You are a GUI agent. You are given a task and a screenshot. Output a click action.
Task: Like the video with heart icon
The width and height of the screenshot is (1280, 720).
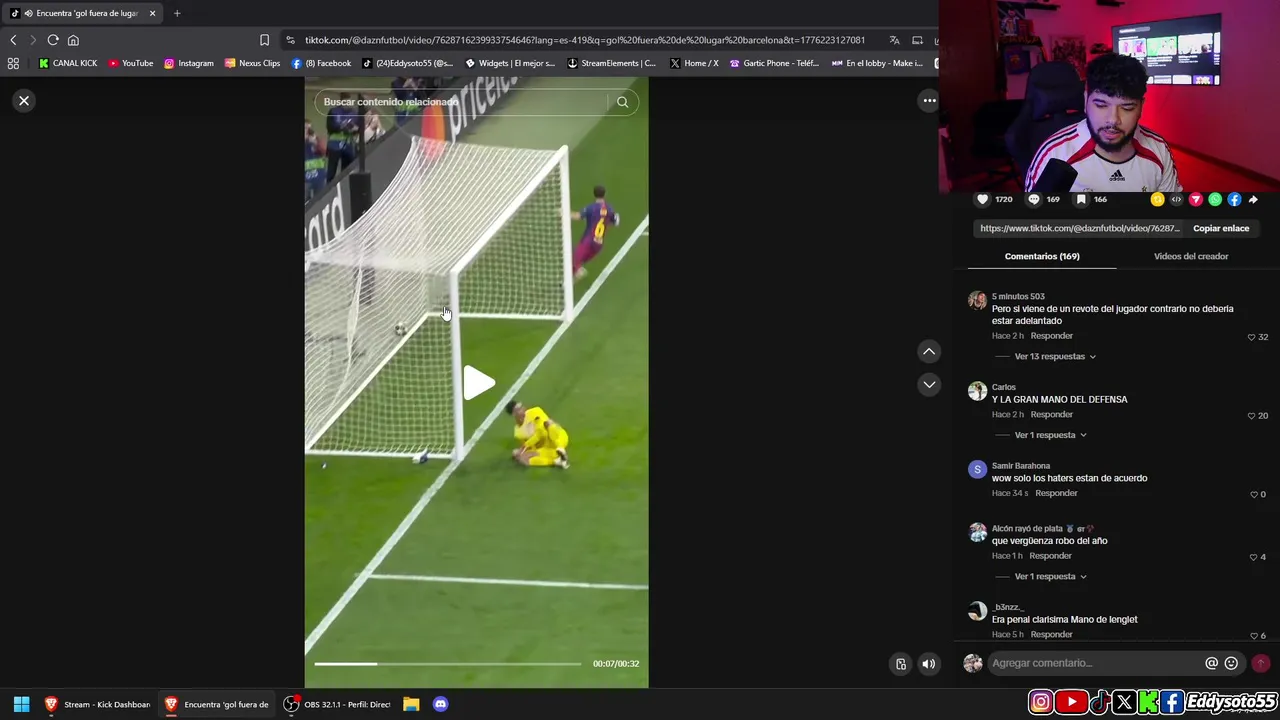982,199
